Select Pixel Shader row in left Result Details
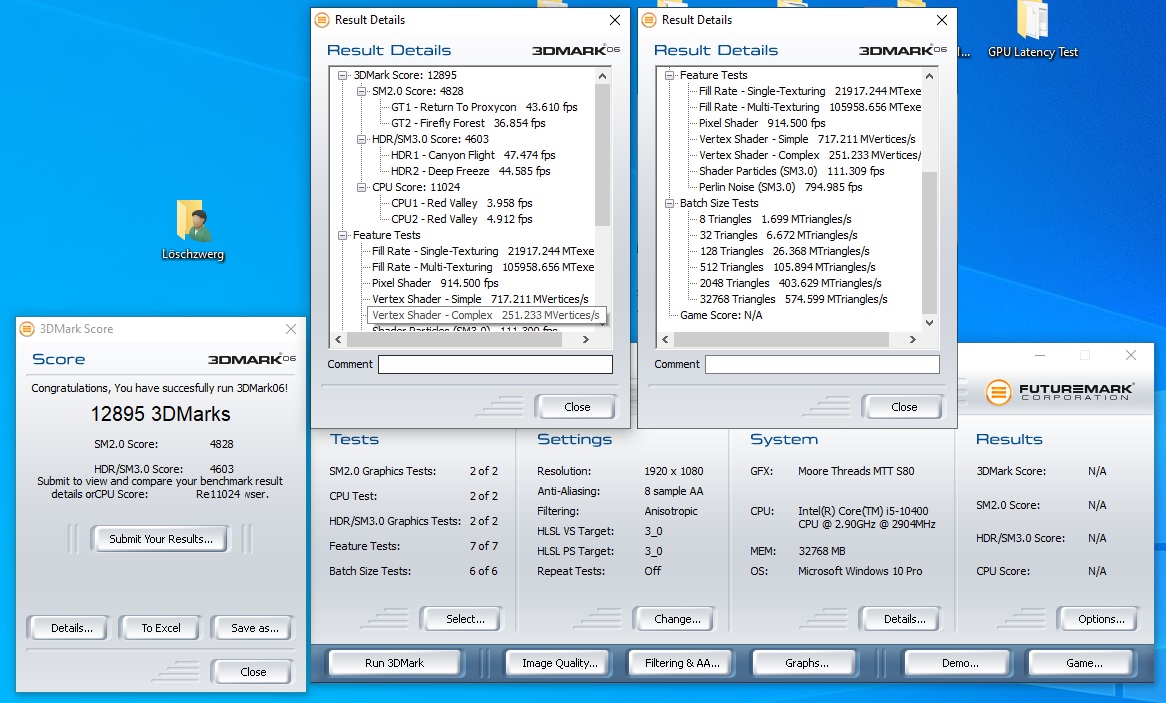The height and width of the screenshot is (703, 1166). pyautogui.click(x=435, y=283)
